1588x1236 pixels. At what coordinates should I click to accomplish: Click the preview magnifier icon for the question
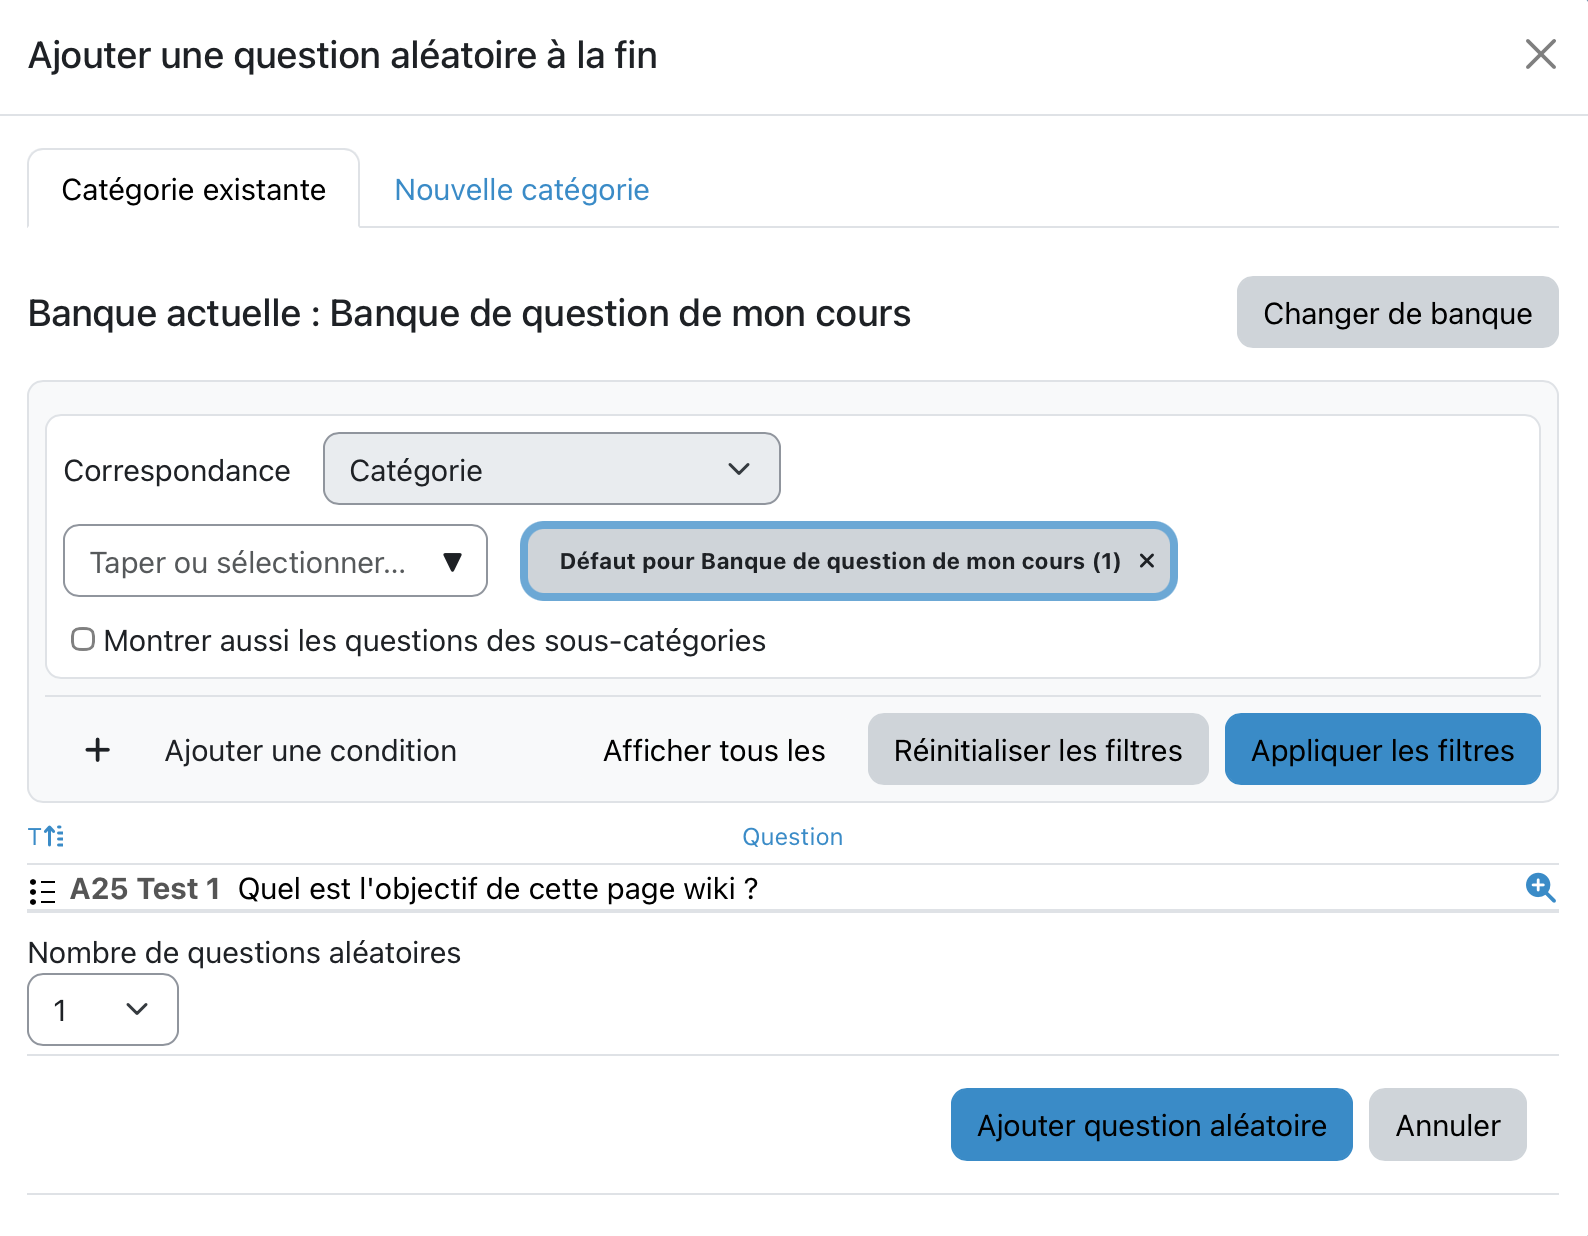point(1540,887)
